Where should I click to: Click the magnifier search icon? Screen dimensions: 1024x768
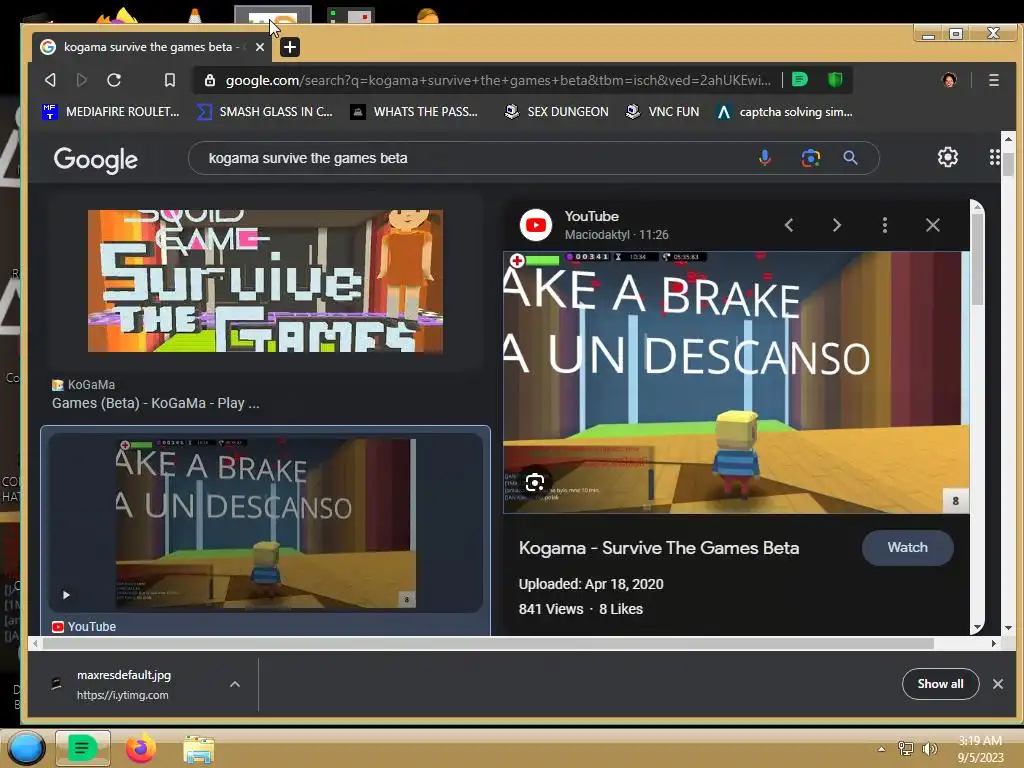[x=850, y=158]
